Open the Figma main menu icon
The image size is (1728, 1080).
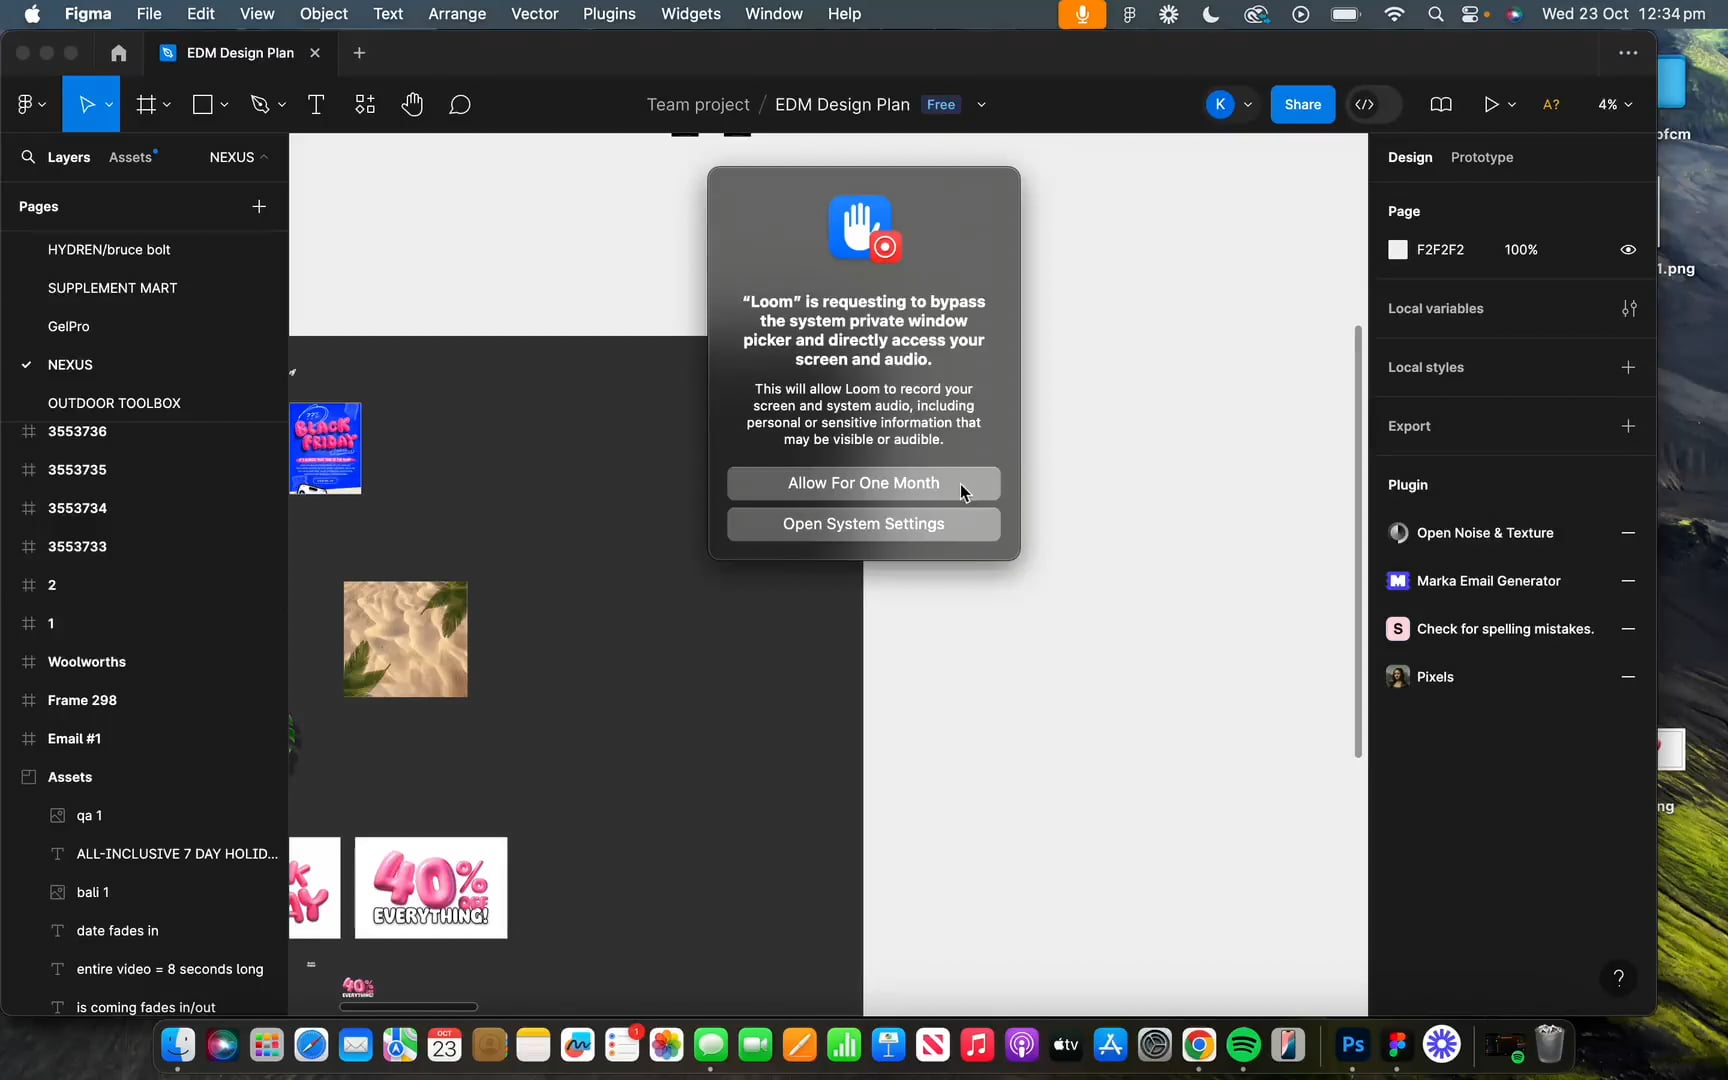[x=25, y=104]
